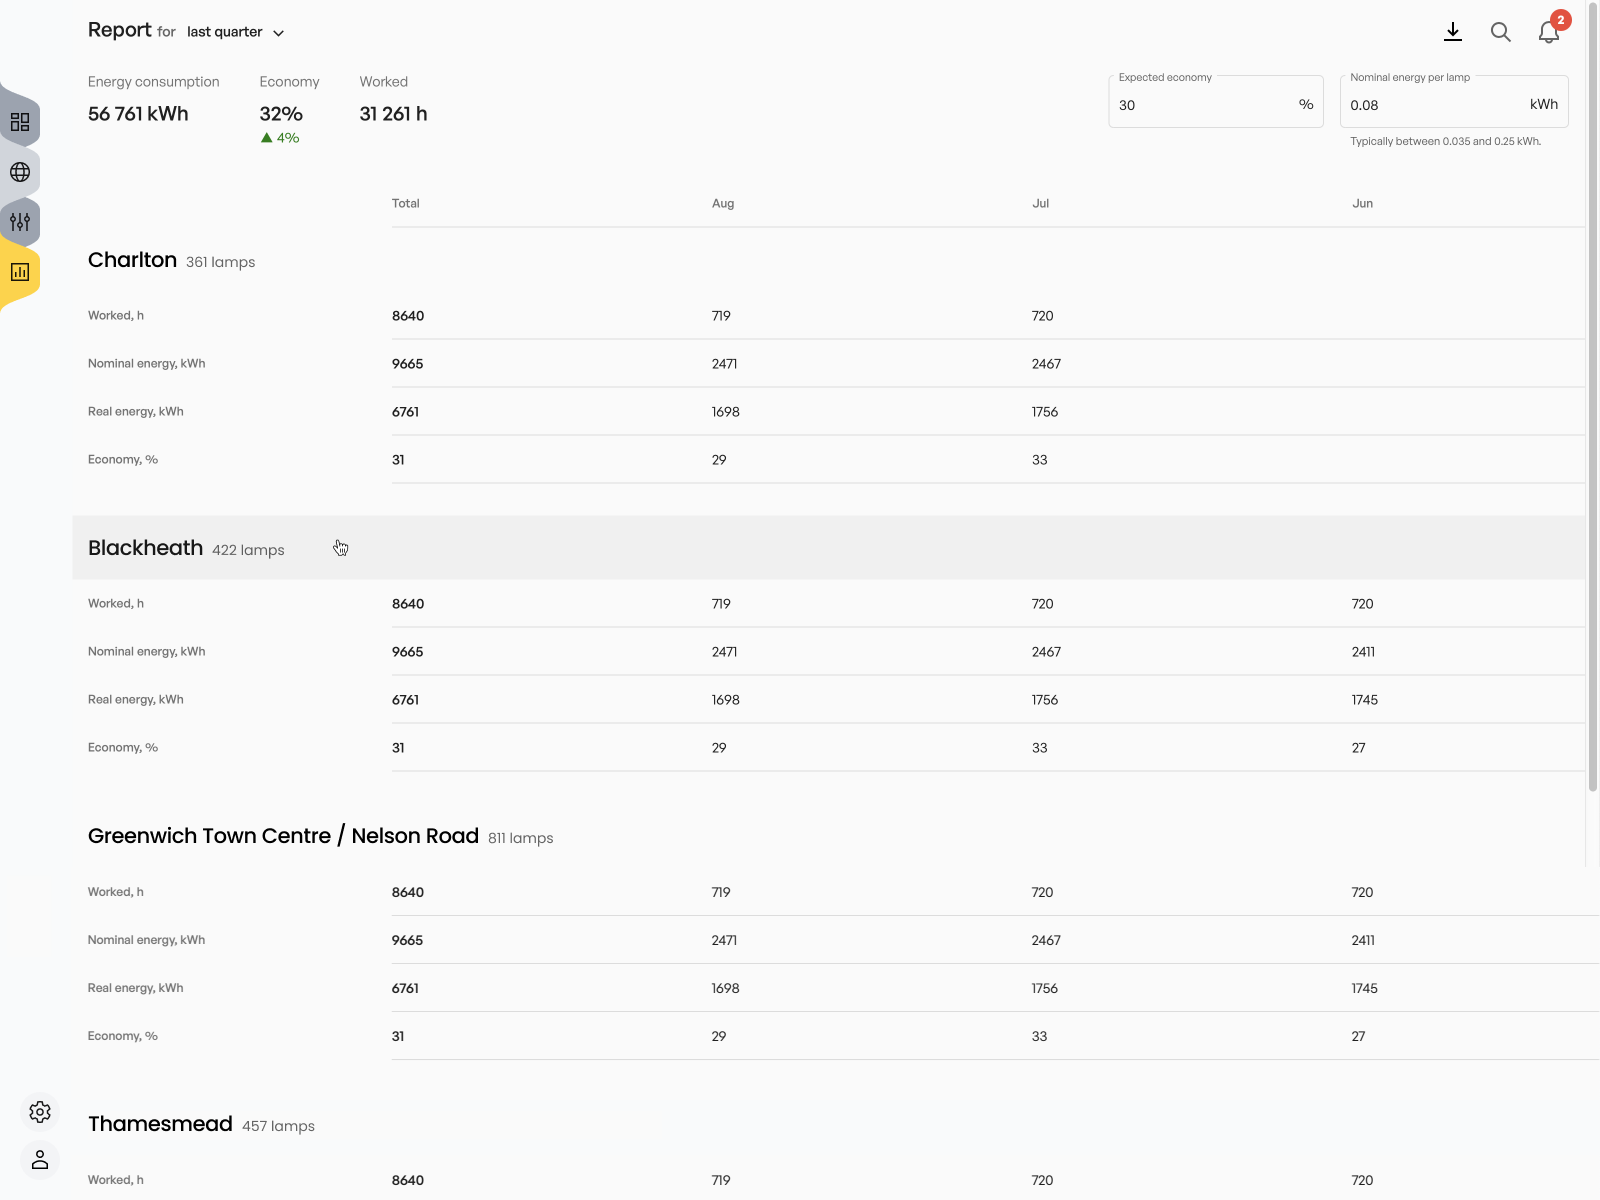Select the yellow reports chart icon
Image resolution: width=1600 pixels, height=1200 pixels.
click(x=19, y=271)
